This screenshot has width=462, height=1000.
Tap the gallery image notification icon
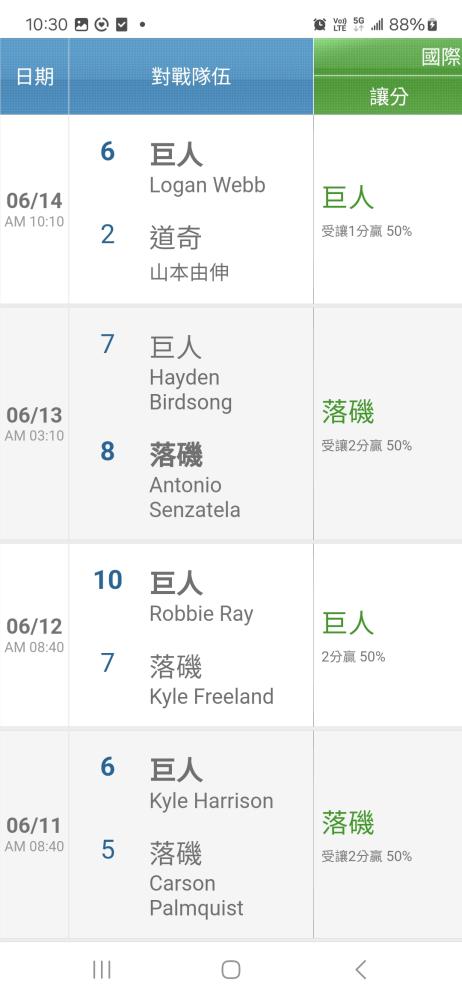81,24
